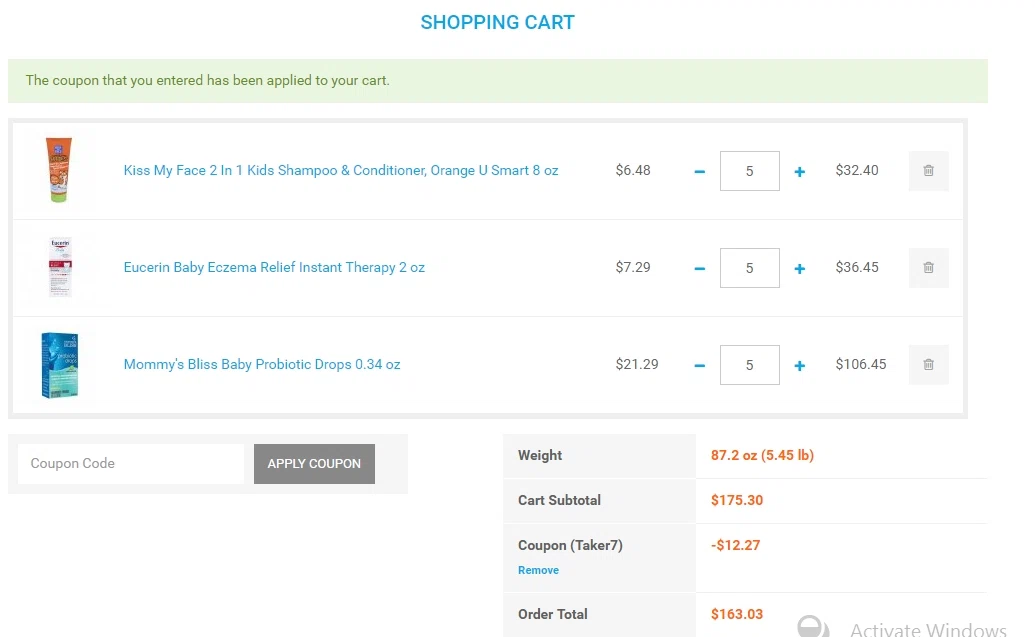Open Kiss My Face Kids Shampoo product link

(x=341, y=170)
